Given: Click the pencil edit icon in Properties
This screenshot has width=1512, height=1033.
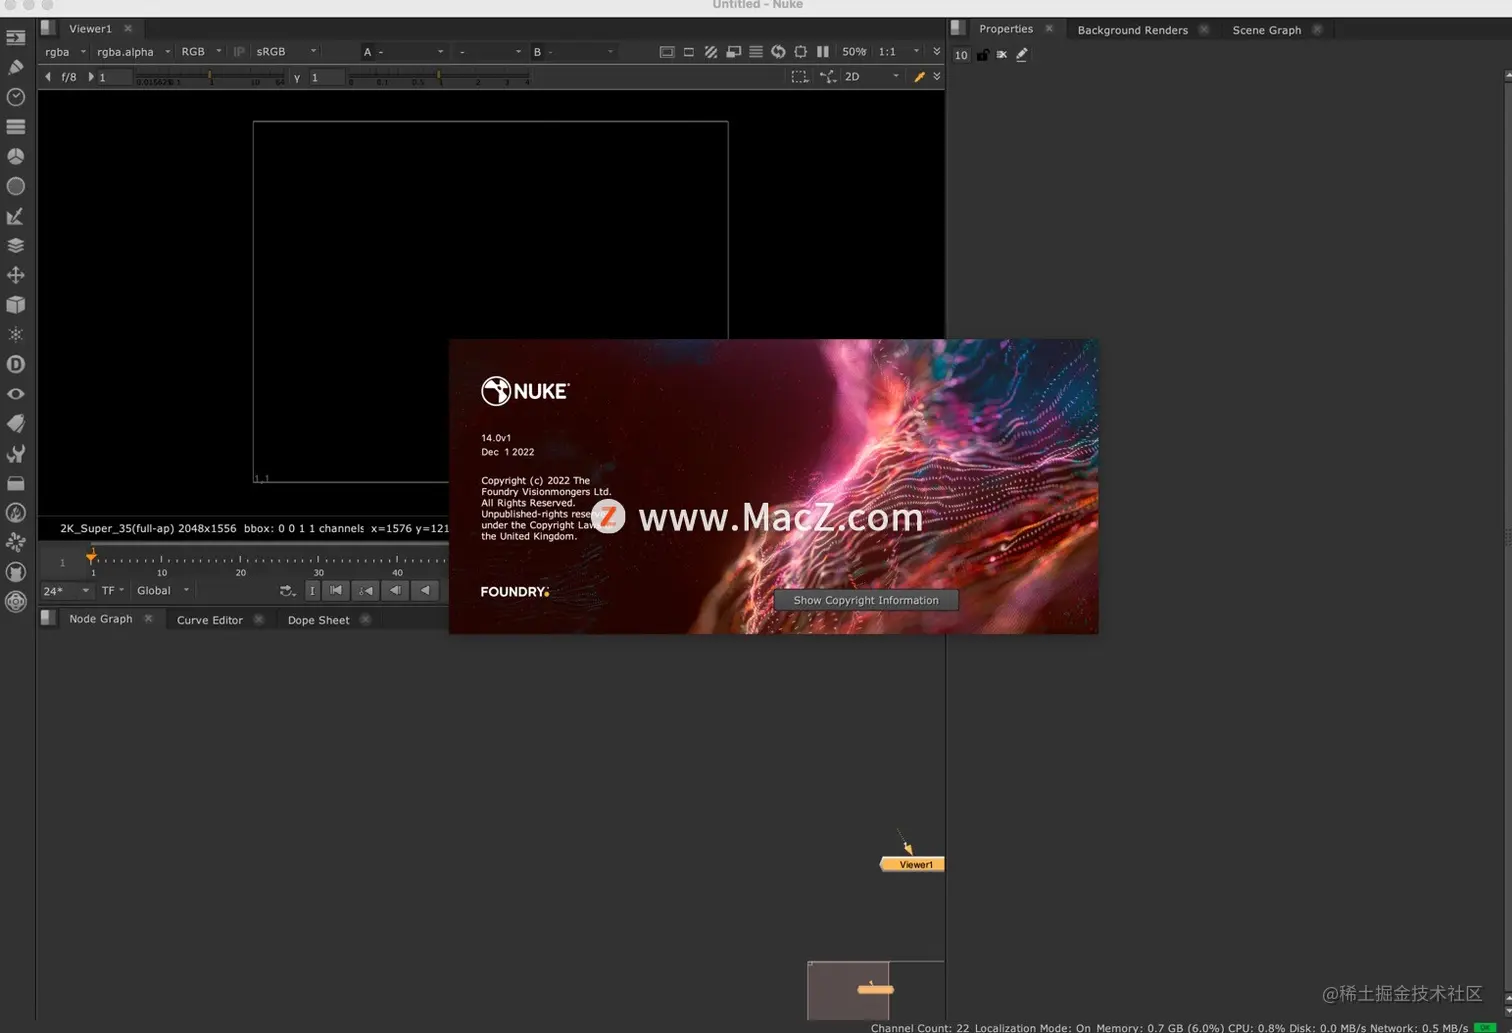Looking at the screenshot, I should [1022, 55].
